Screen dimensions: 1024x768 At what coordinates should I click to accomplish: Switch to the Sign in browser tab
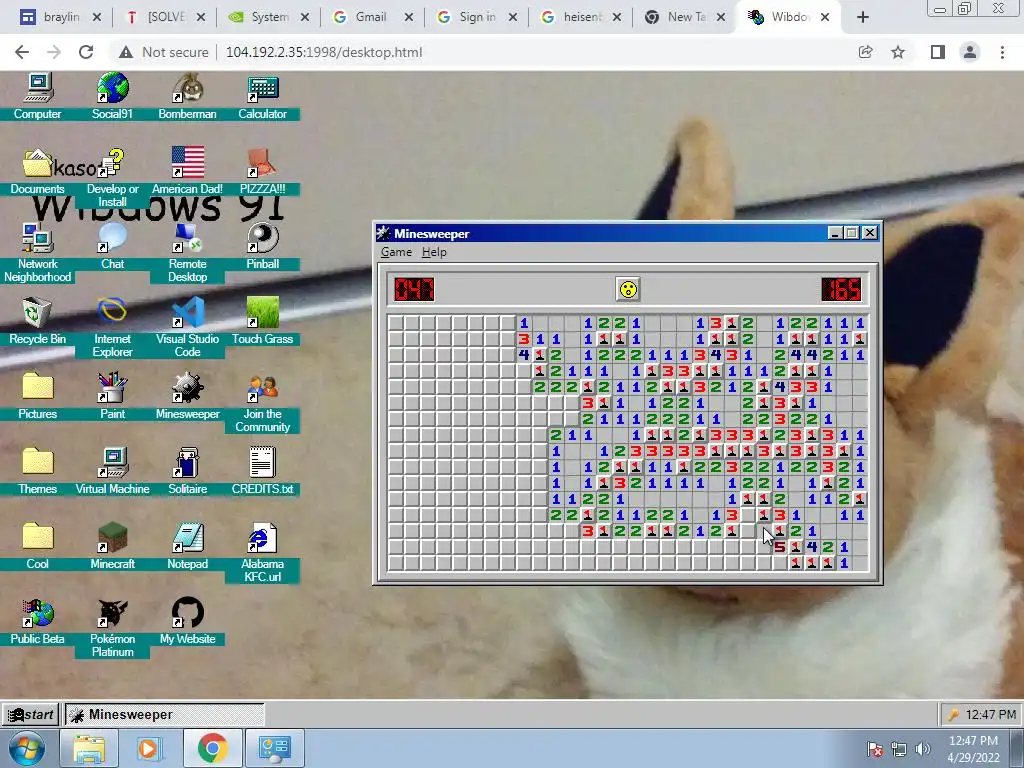coord(476,17)
